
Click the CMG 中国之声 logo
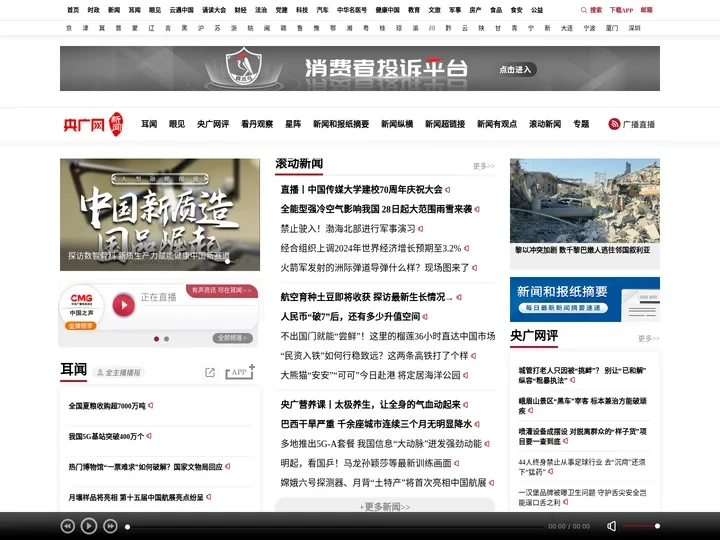[x=81, y=306]
